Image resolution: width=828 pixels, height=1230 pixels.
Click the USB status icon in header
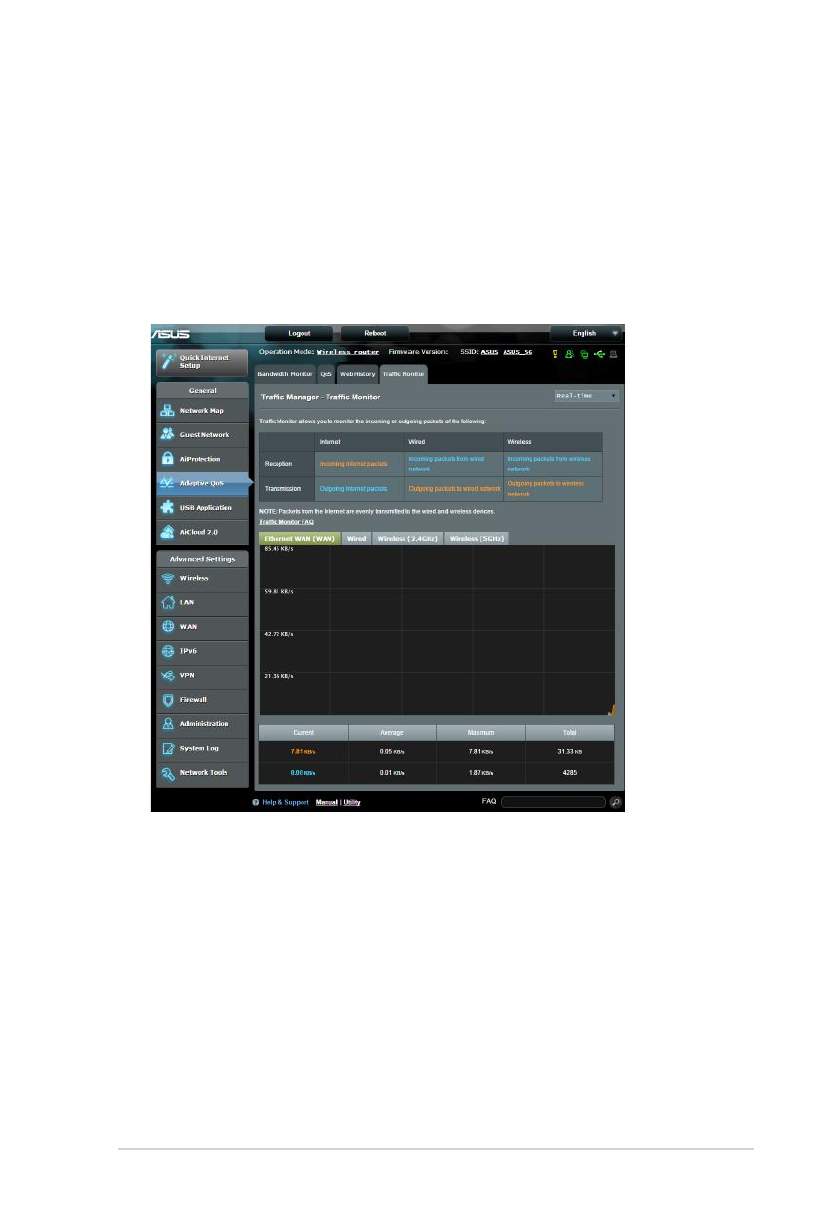tap(599, 353)
